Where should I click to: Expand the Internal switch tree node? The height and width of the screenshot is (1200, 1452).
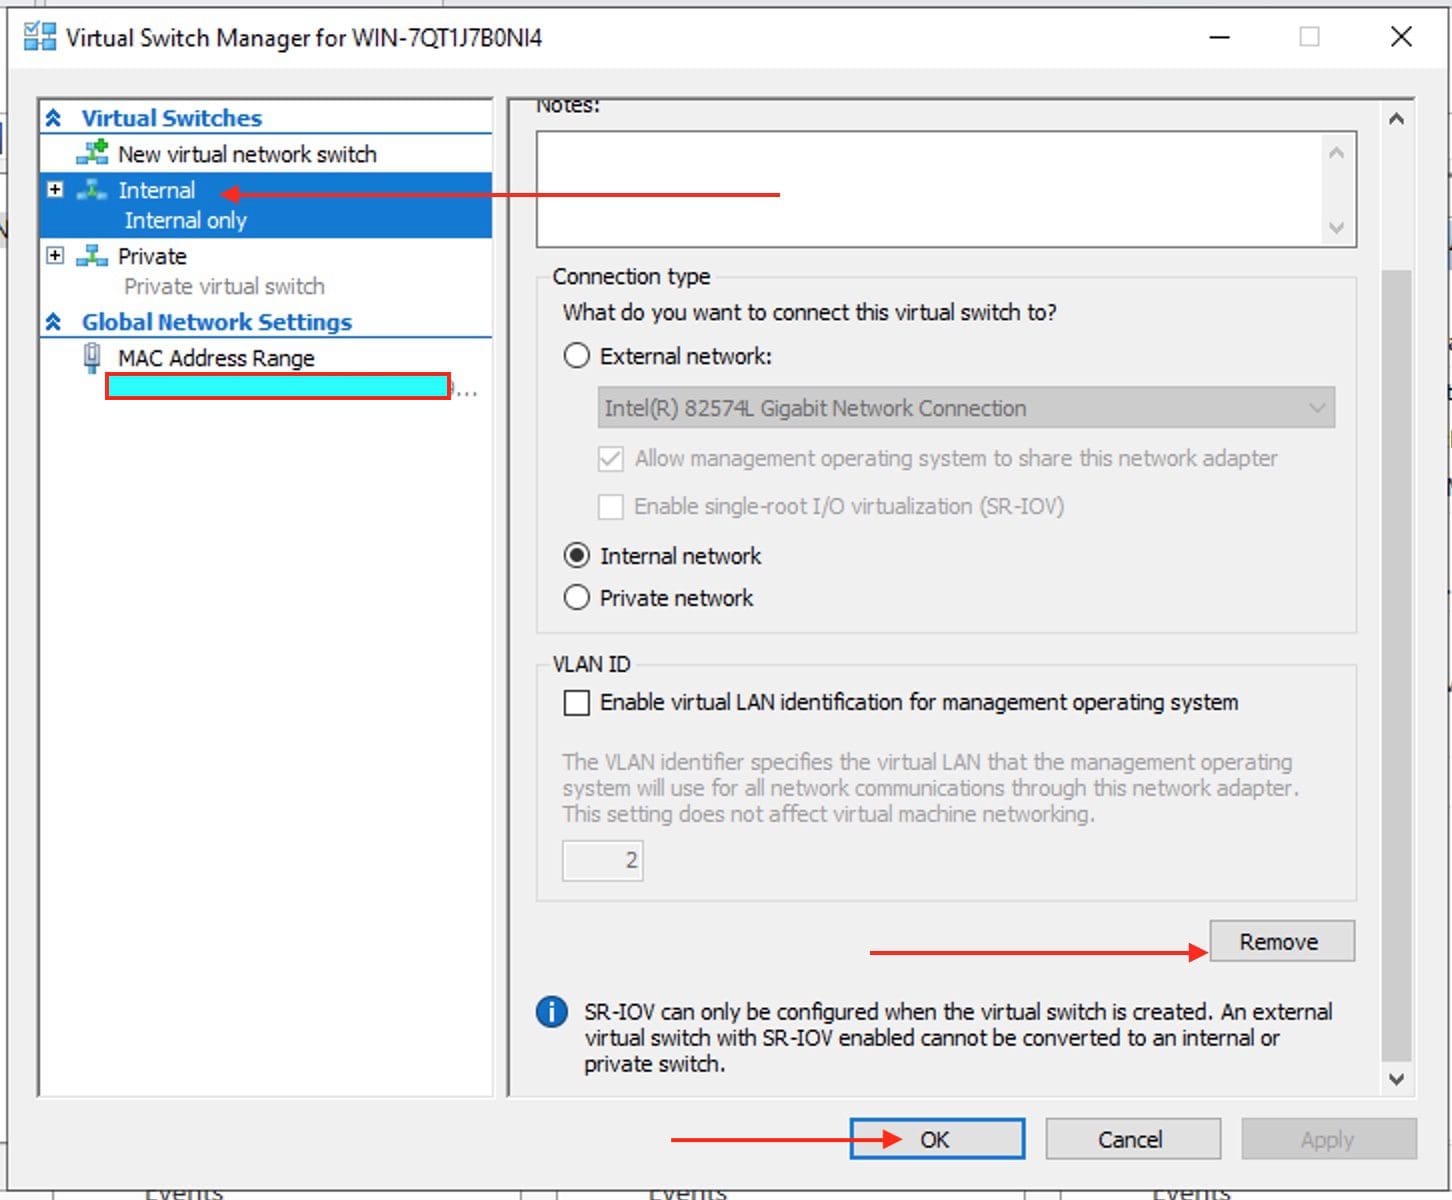[x=55, y=189]
